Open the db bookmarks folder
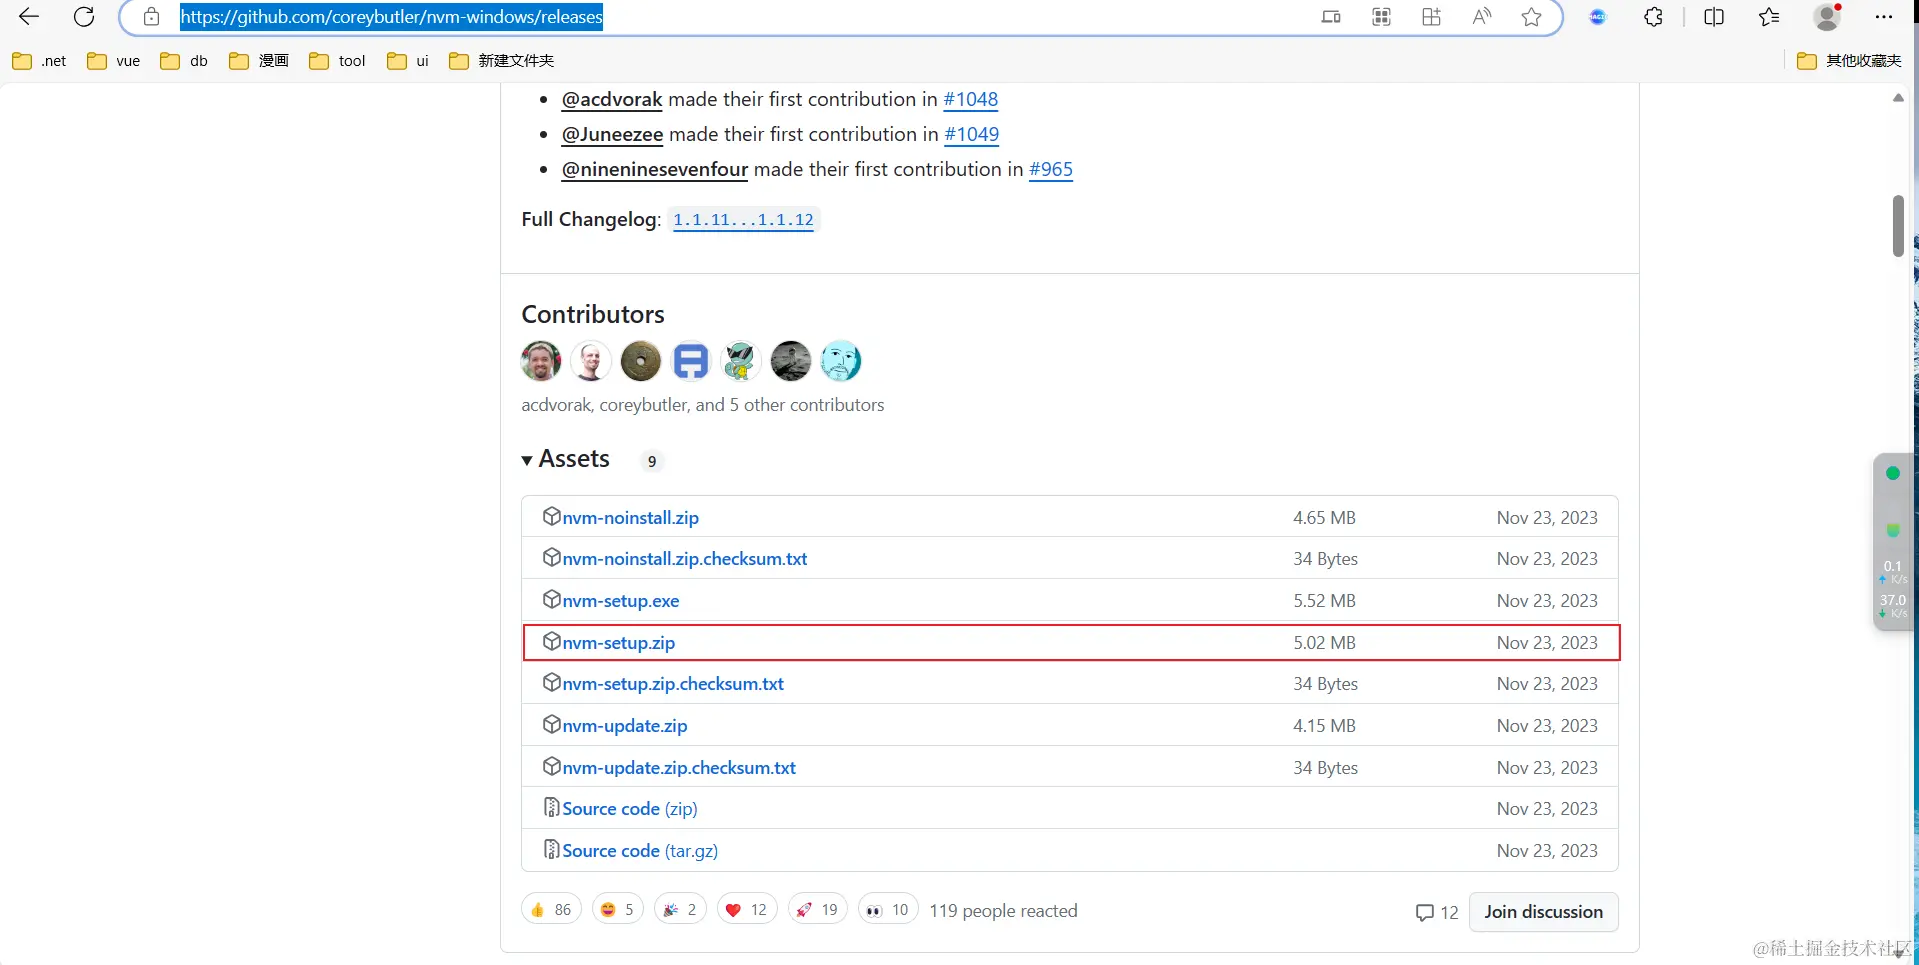1919x965 pixels. [x=185, y=61]
